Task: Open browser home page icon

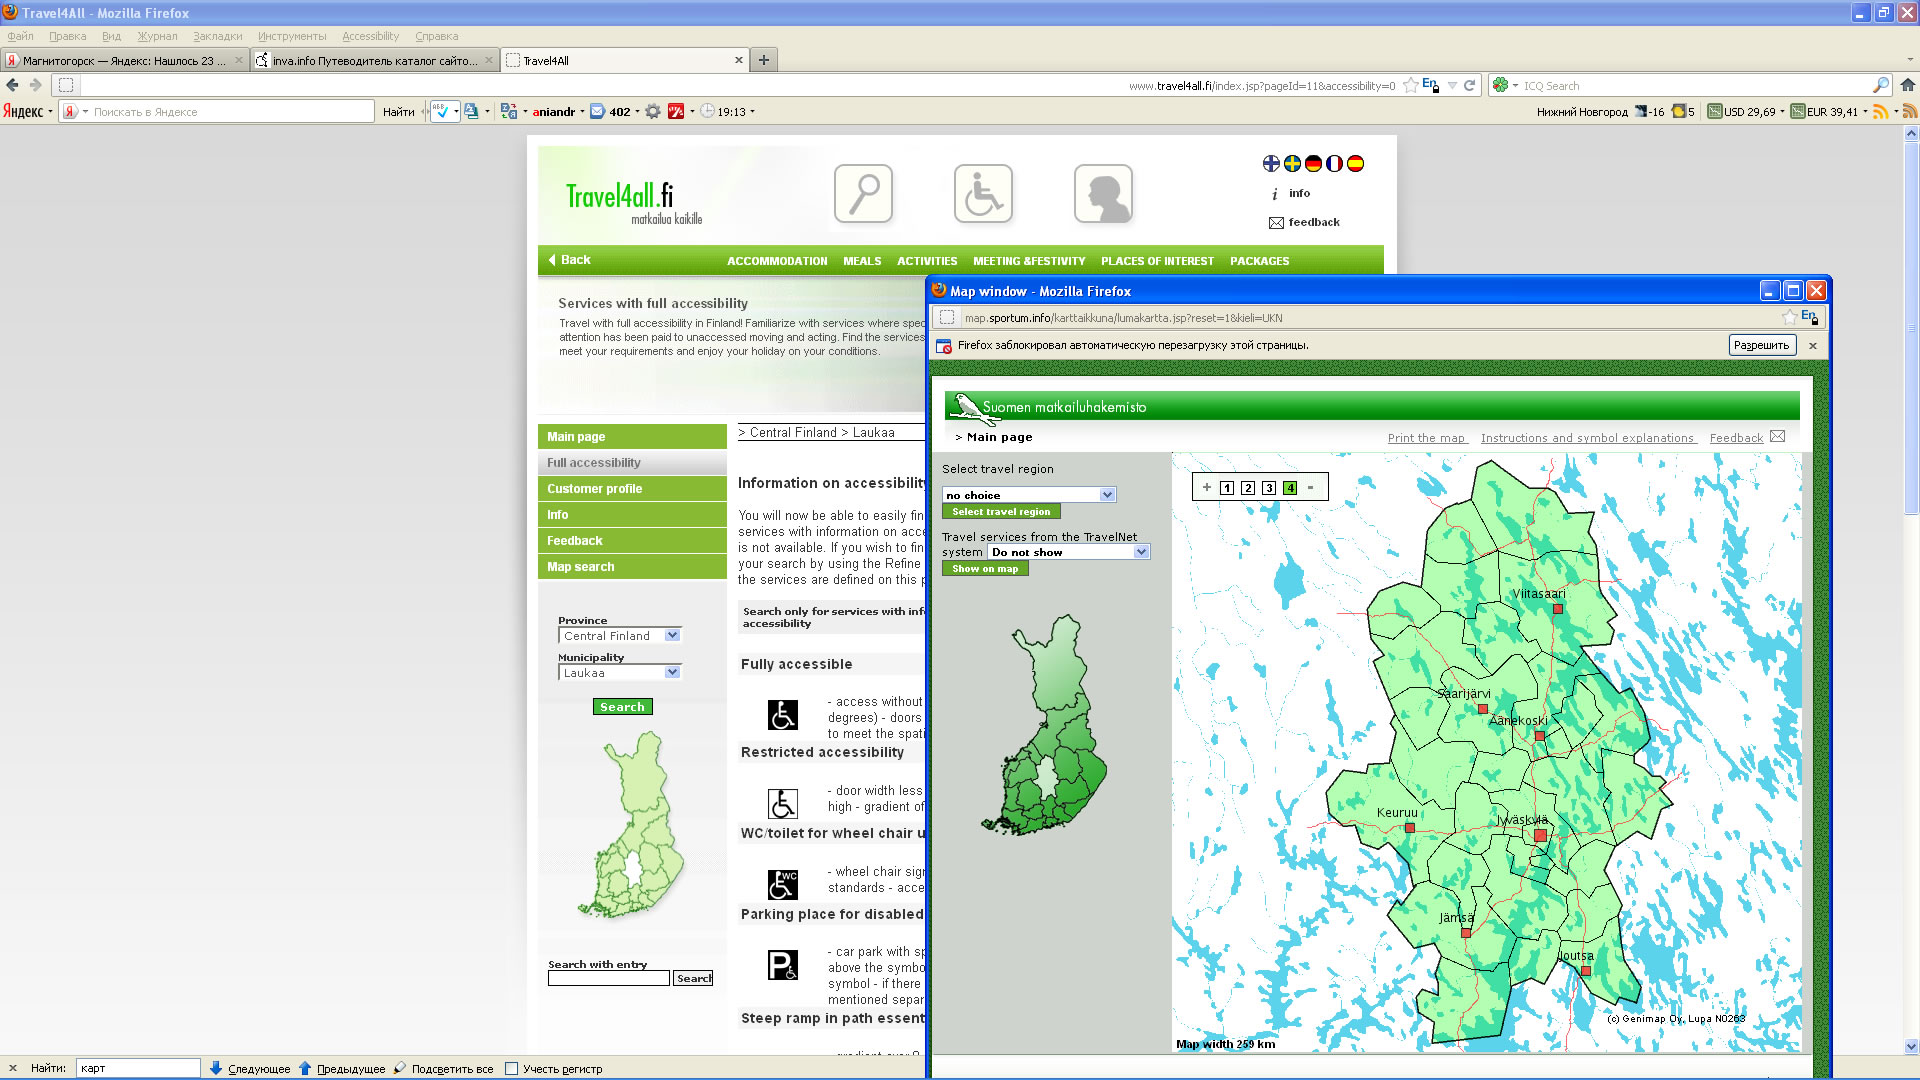Action: coord(1908,86)
